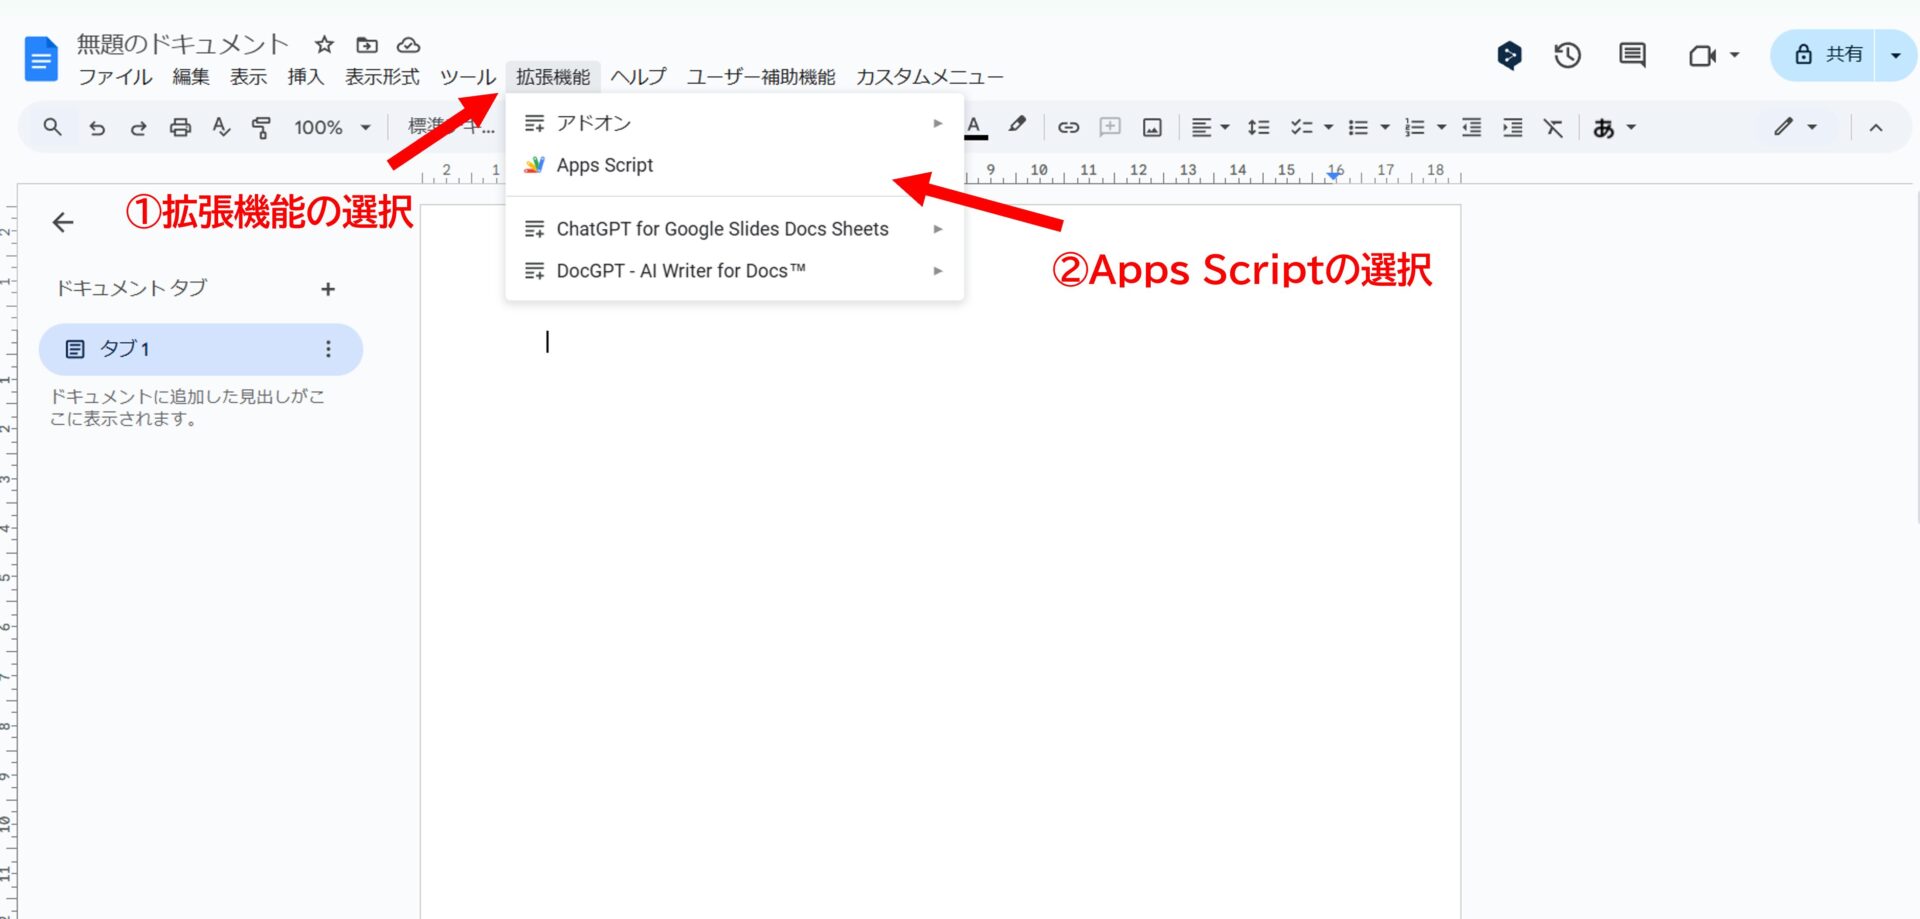1920x919 pixels.
Task: Click the version history clock icon
Action: tap(1567, 55)
